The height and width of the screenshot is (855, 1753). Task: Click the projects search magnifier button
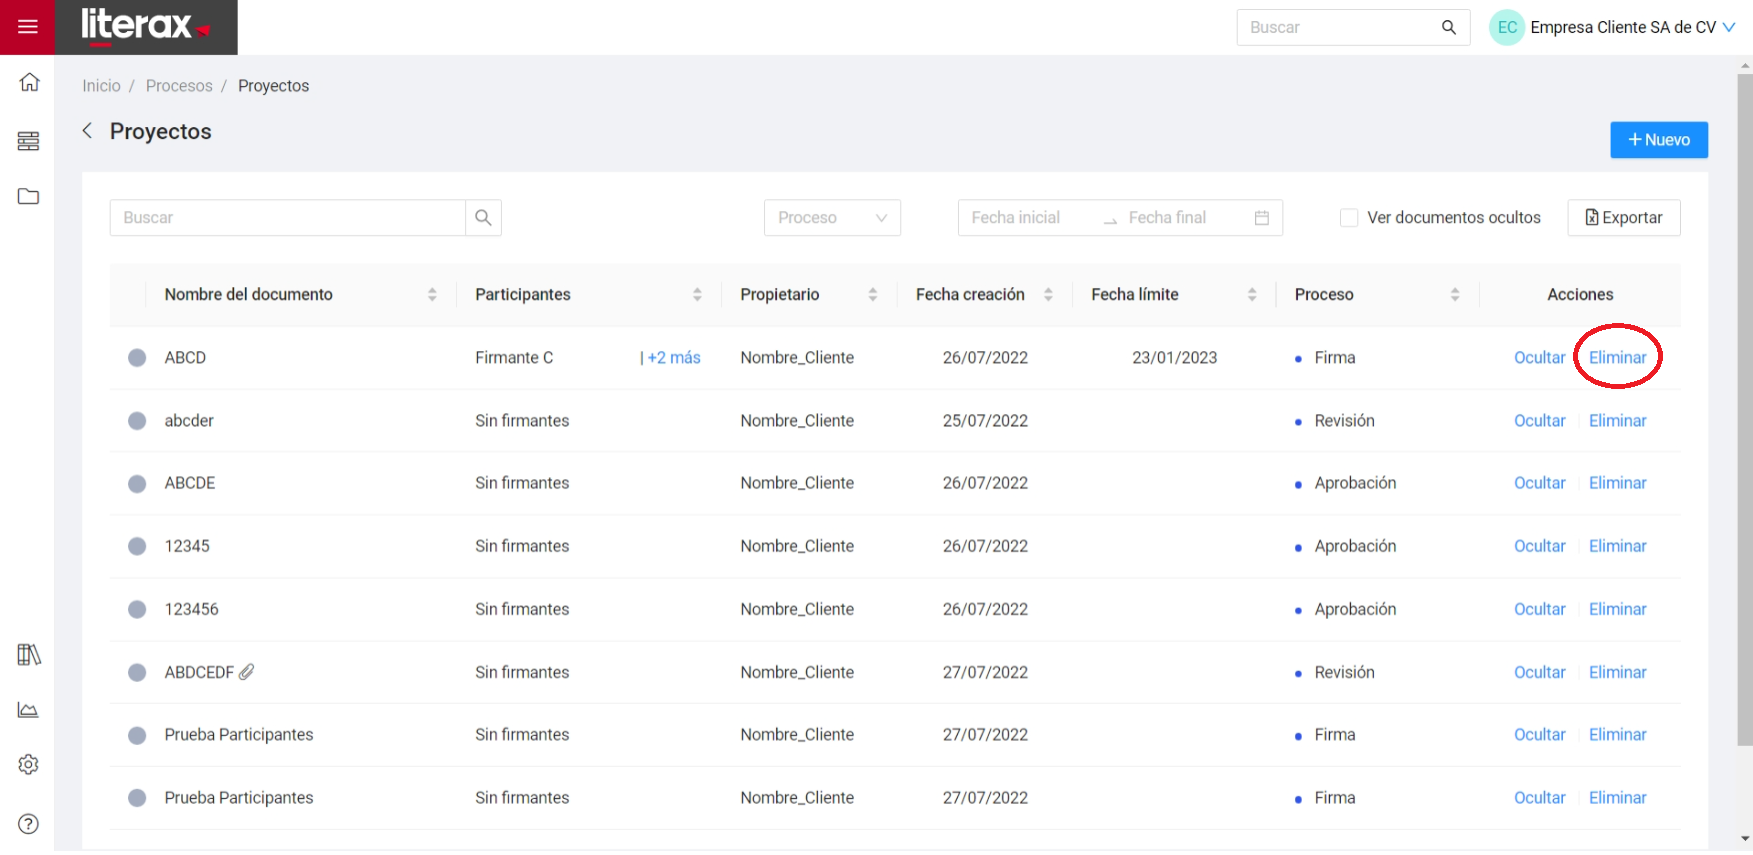483,217
